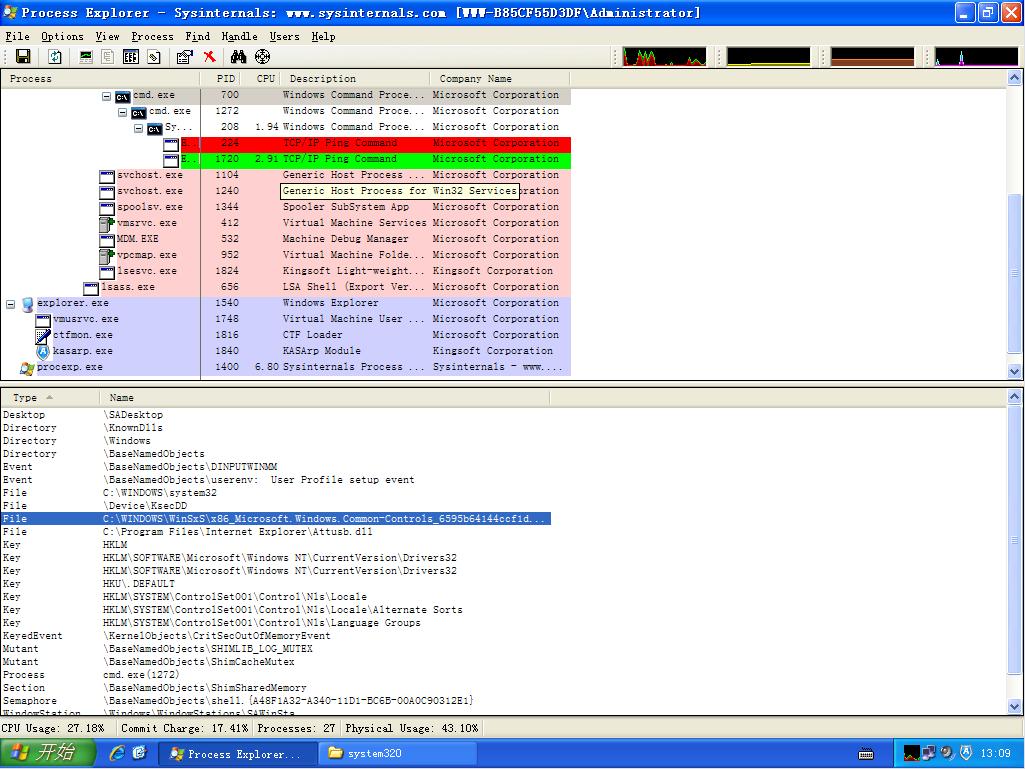Collapse the explorer.exe tree node
Screen dimensions: 1025x769
coord(11,303)
